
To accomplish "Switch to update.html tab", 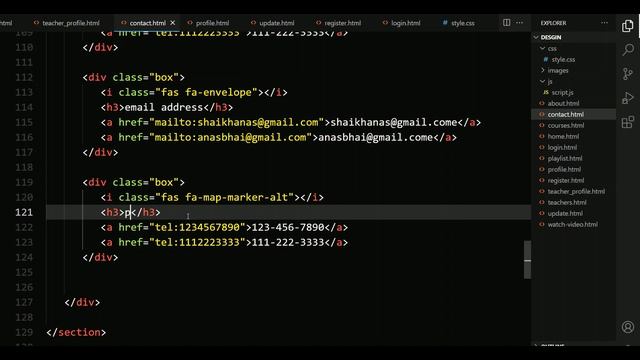I will point(272,23).
